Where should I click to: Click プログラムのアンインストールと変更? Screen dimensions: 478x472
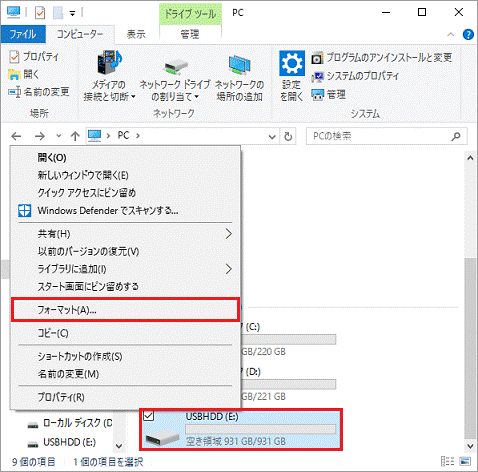point(382,58)
